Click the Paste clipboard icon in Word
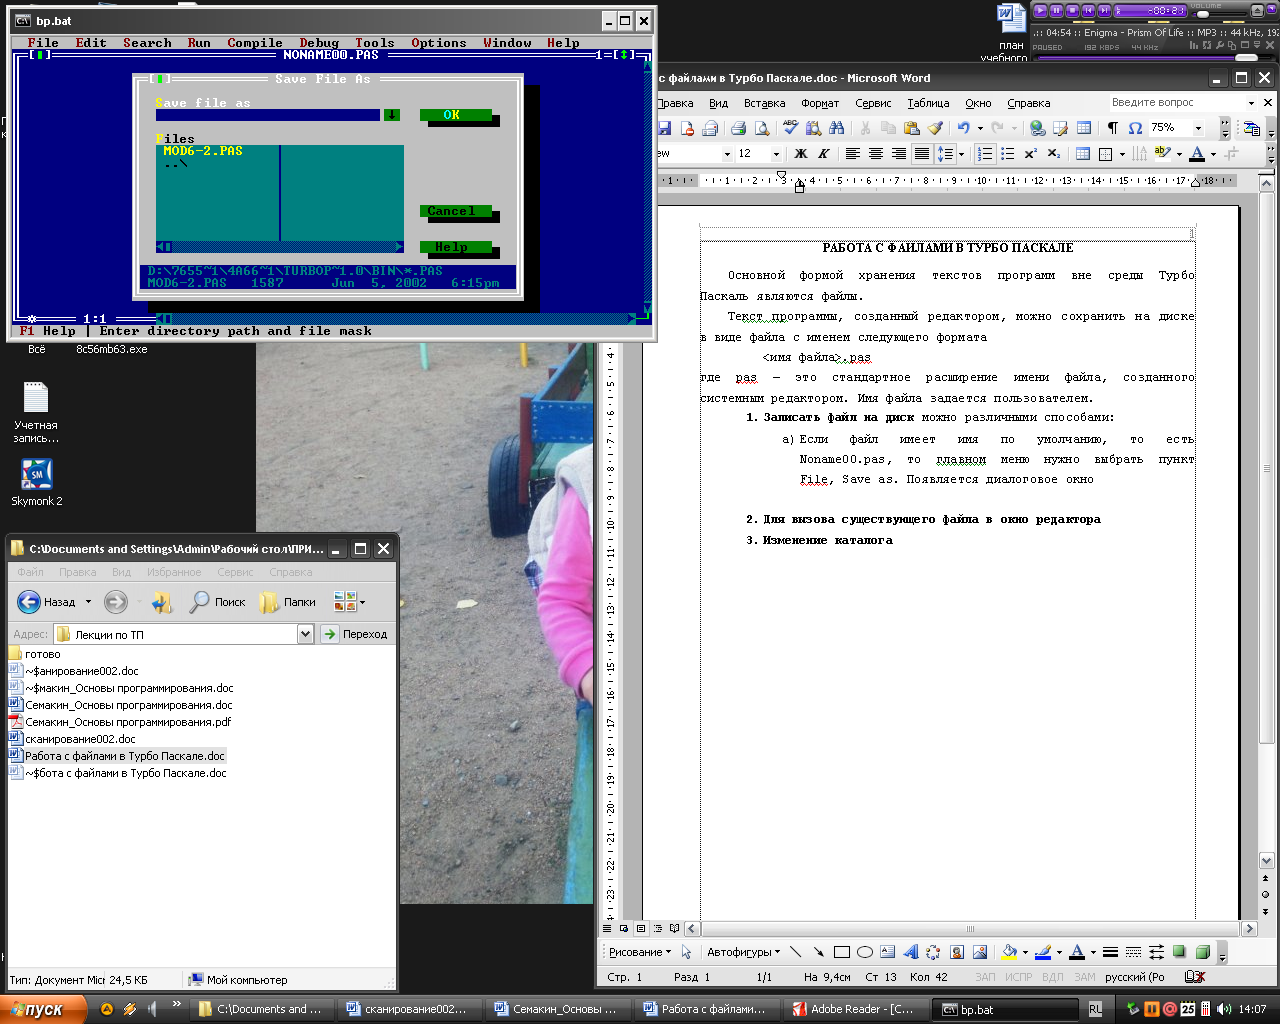Screen dimensions: 1280x1024 [911, 128]
